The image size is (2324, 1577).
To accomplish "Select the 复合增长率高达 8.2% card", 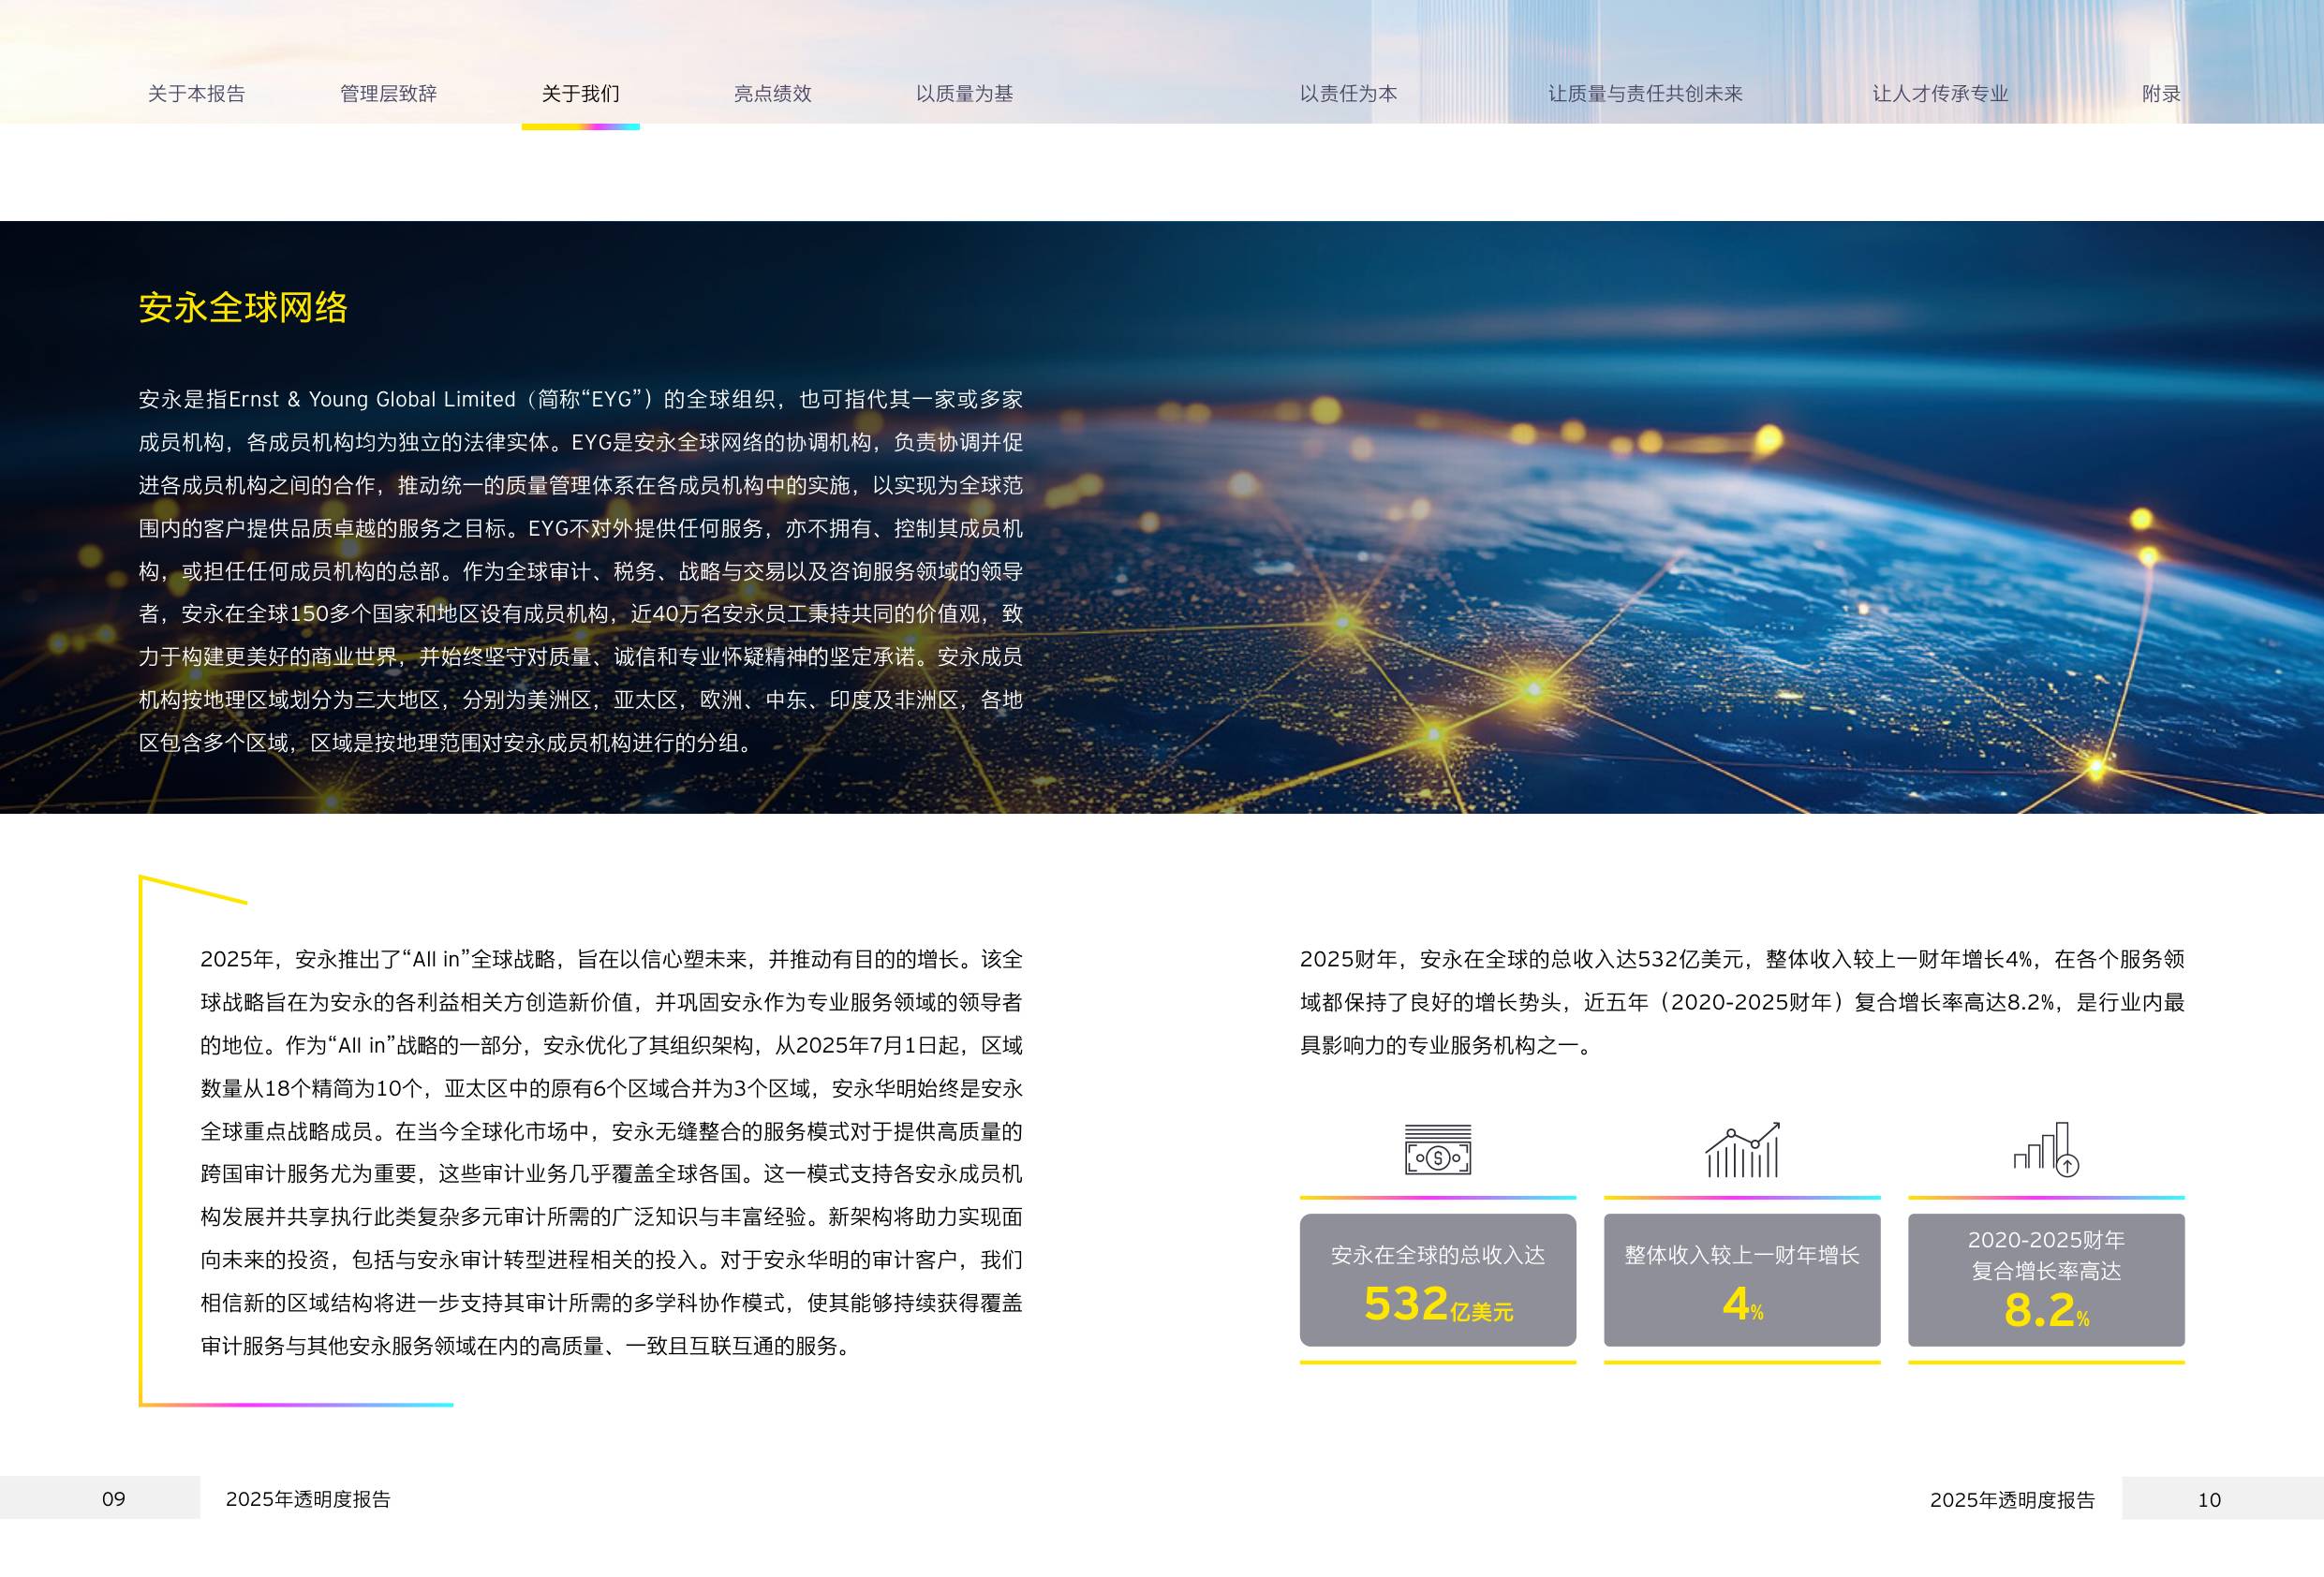I will pos(2046,1280).
